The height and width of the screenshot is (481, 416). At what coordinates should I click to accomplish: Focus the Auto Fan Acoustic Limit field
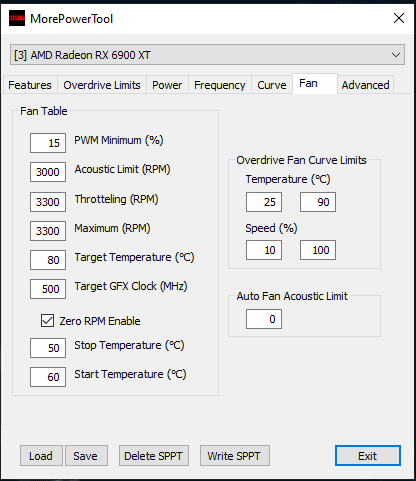coord(264,319)
